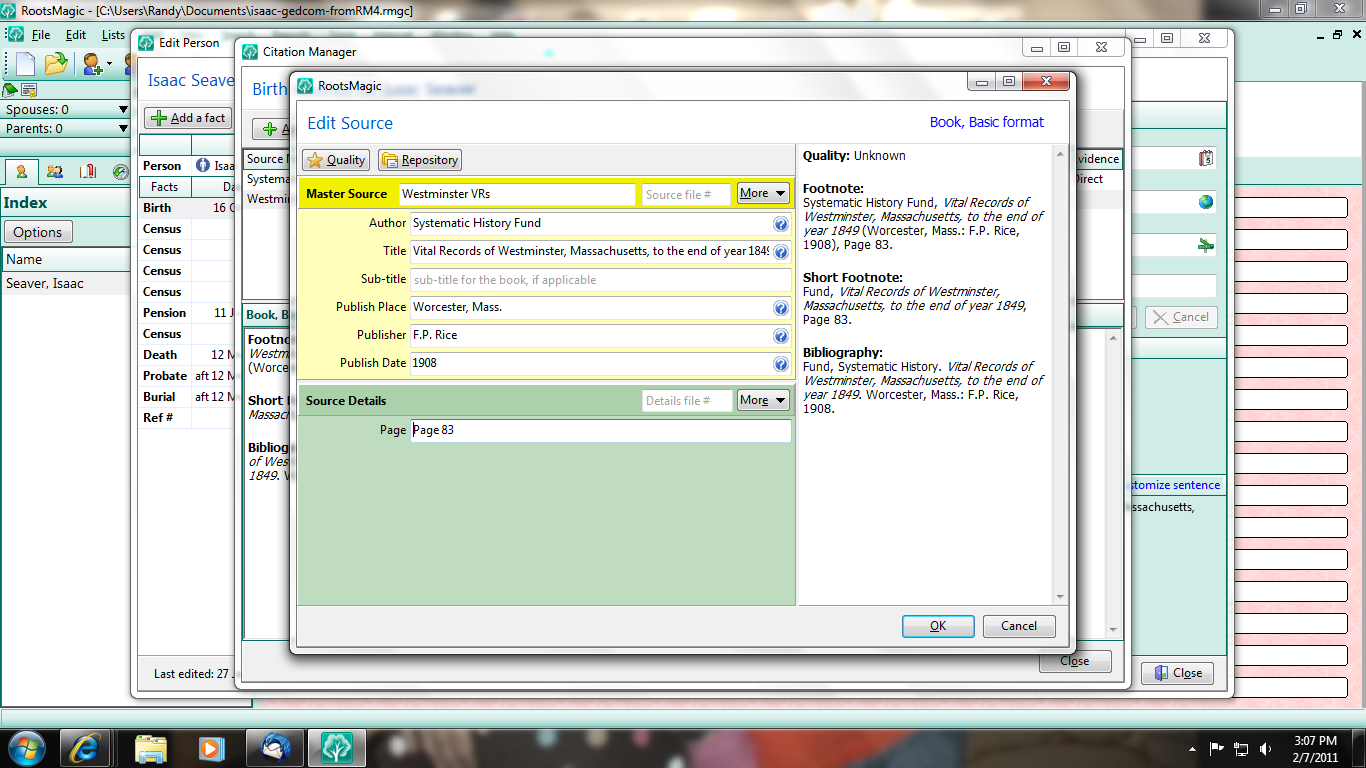Click the Author input field
Screen dimensions: 1366x768
pyautogui.click(x=600, y=223)
